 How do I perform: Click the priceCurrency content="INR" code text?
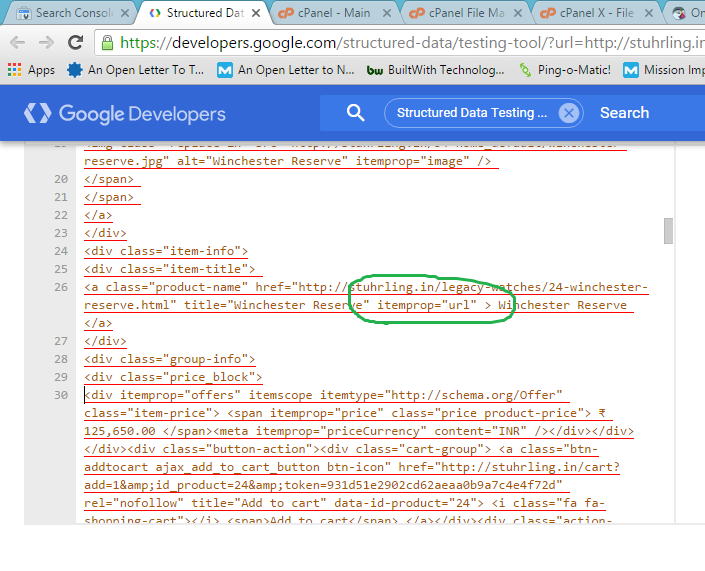(x=391, y=431)
